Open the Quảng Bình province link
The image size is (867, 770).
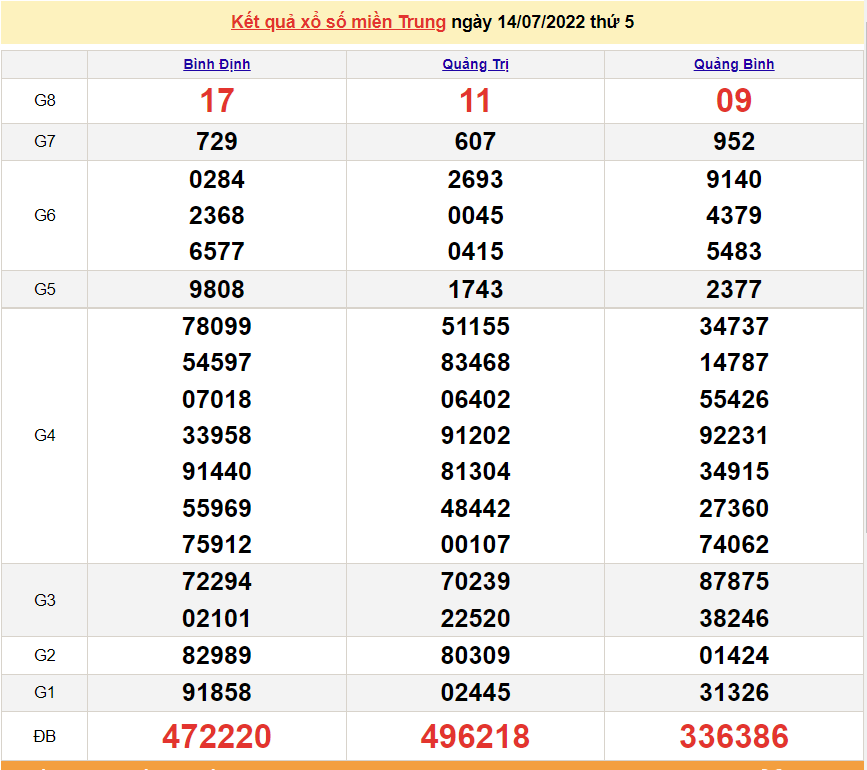pos(734,64)
